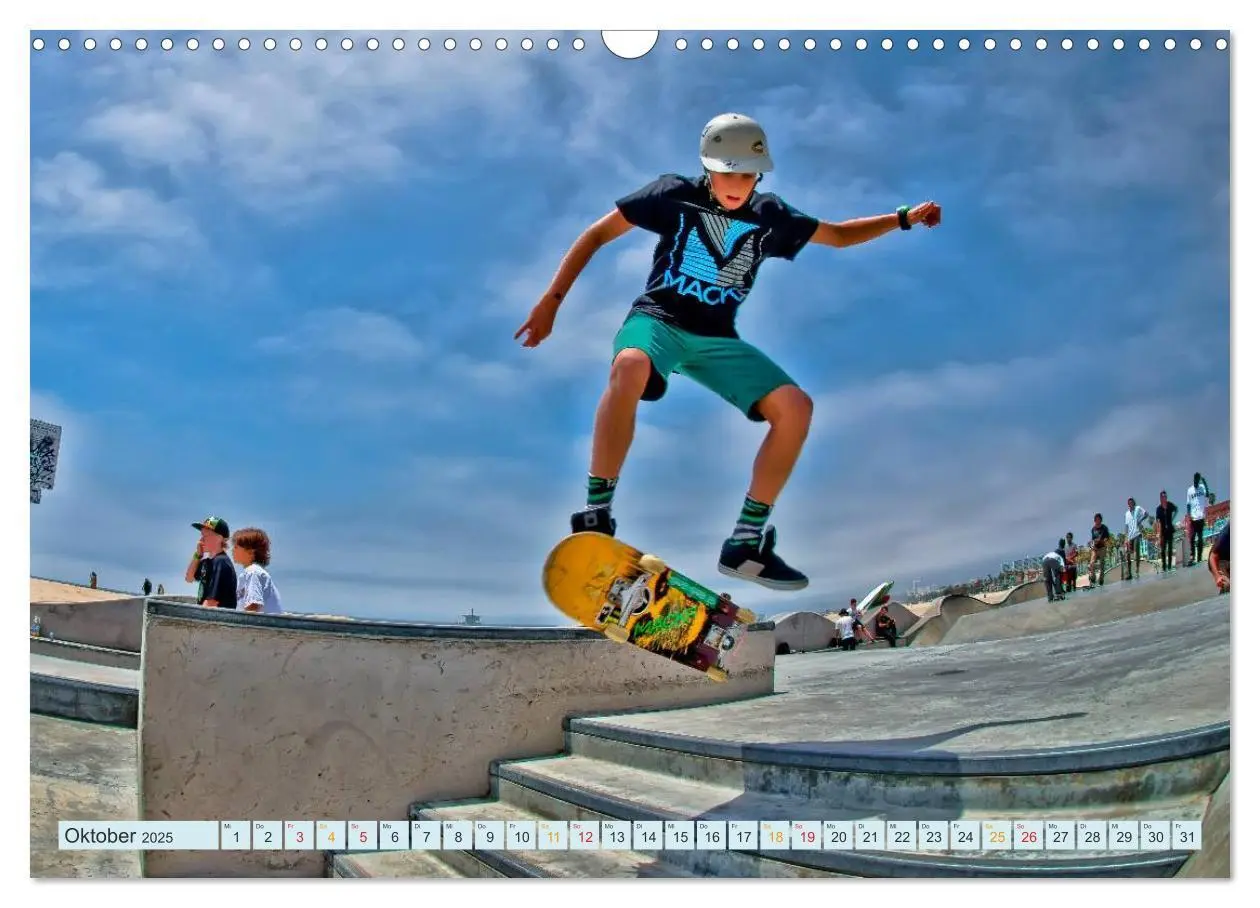The height and width of the screenshot is (908, 1260).
Task: Select day 21 in the date row
Action: [x=870, y=836]
